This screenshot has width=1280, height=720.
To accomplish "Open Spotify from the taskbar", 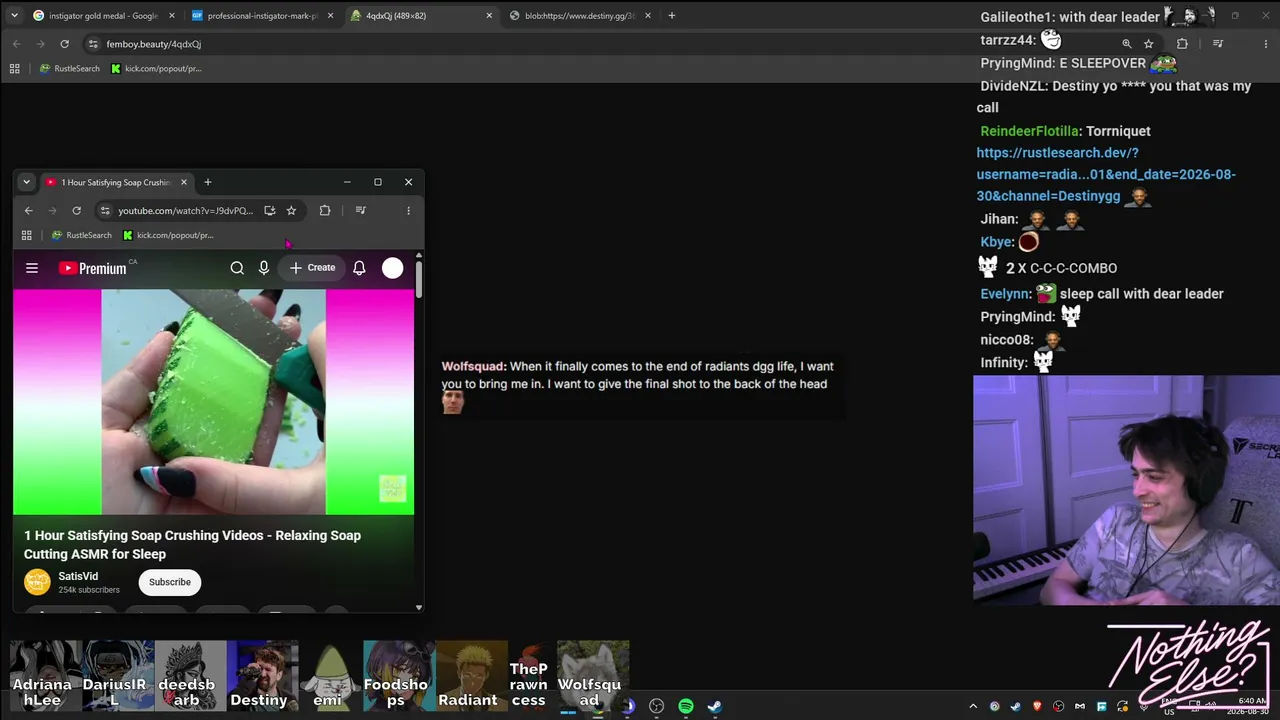I will coord(686,706).
